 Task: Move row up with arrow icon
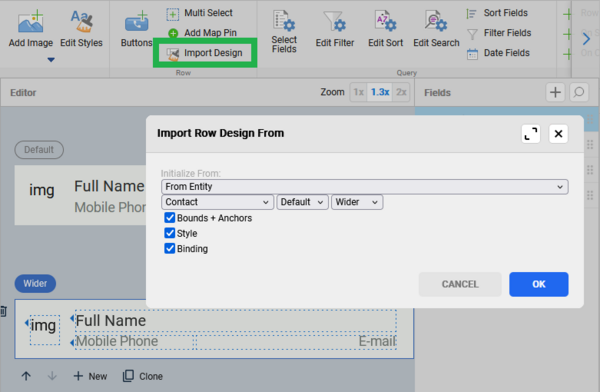tap(26, 376)
